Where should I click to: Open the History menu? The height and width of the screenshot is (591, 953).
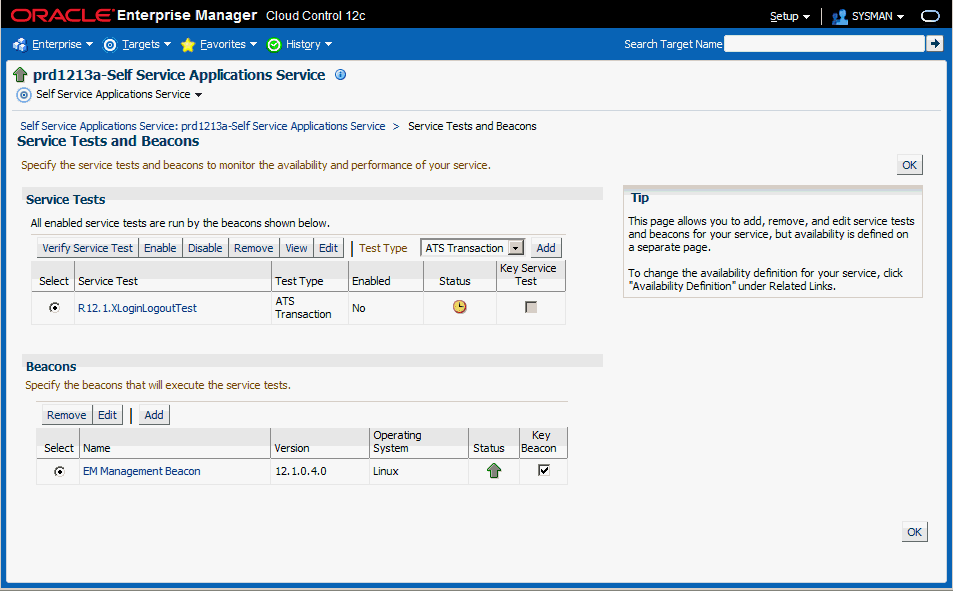[308, 44]
